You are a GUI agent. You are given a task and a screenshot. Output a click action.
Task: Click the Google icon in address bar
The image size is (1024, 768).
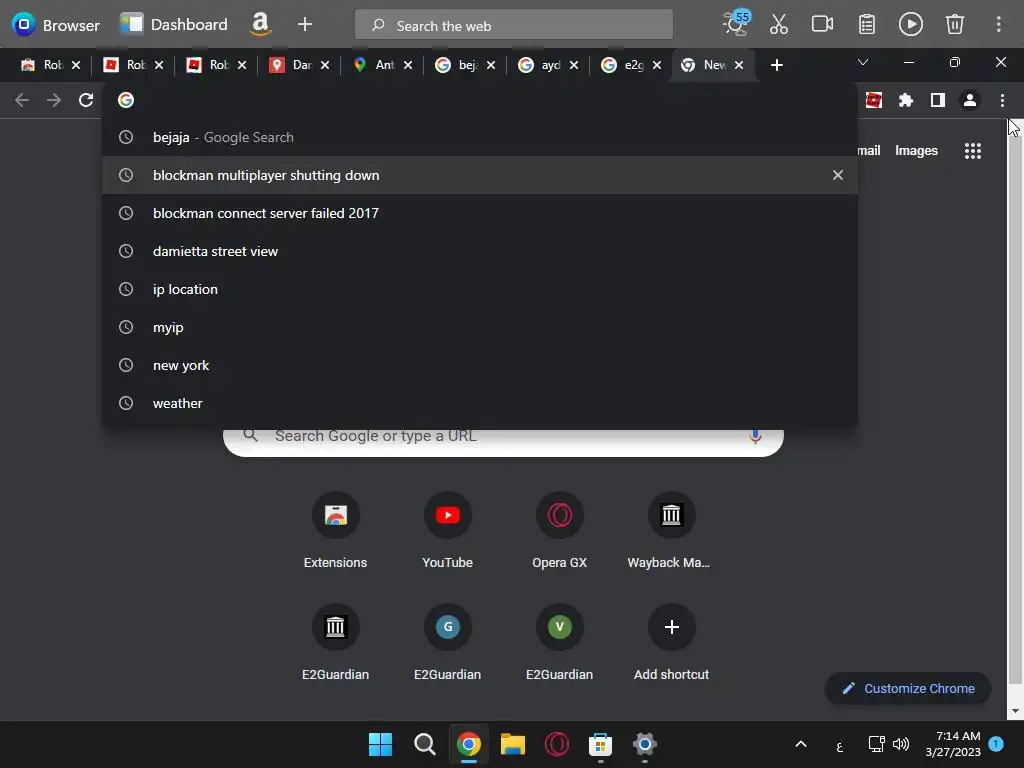(x=126, y=100)
